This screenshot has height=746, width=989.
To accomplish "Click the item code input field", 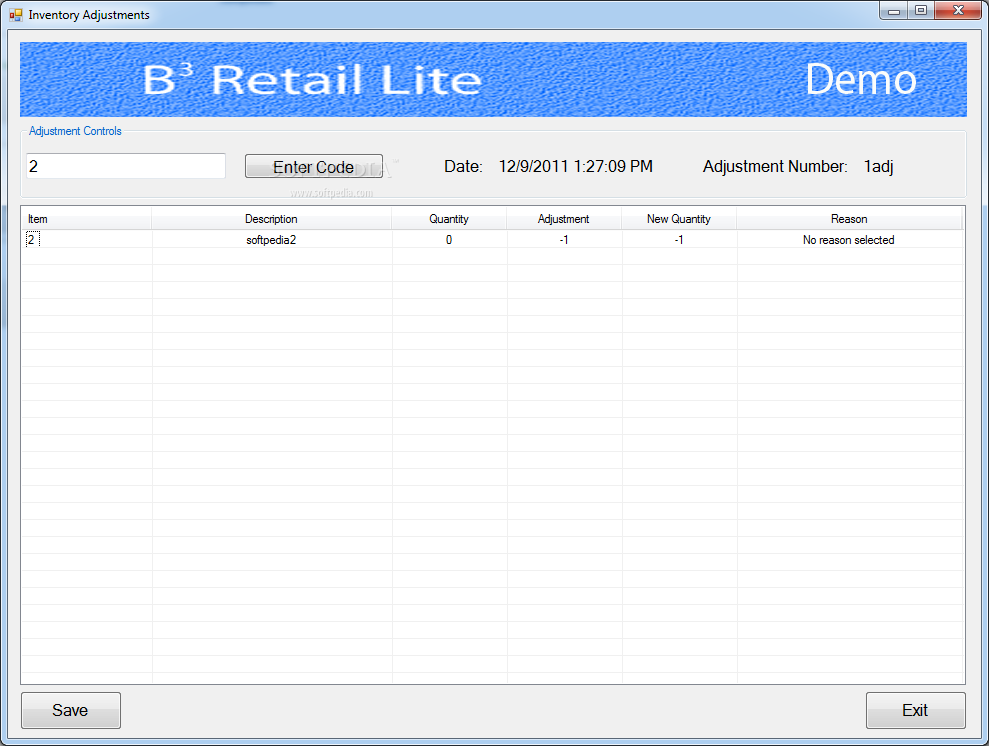I will point(126,166).
